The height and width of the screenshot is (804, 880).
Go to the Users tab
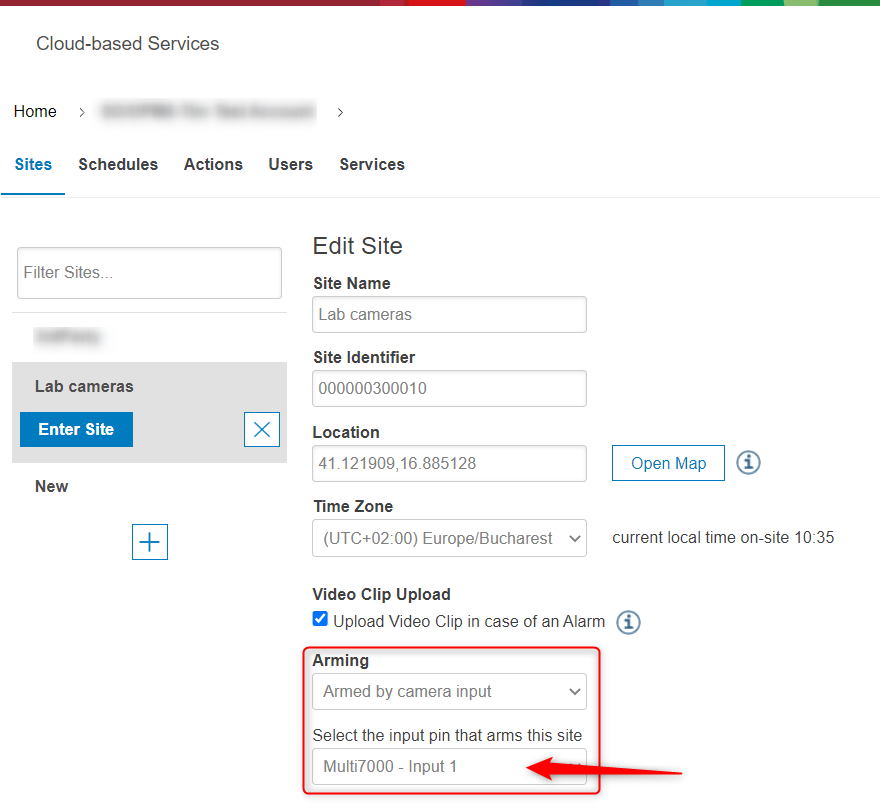pos(290,165)
